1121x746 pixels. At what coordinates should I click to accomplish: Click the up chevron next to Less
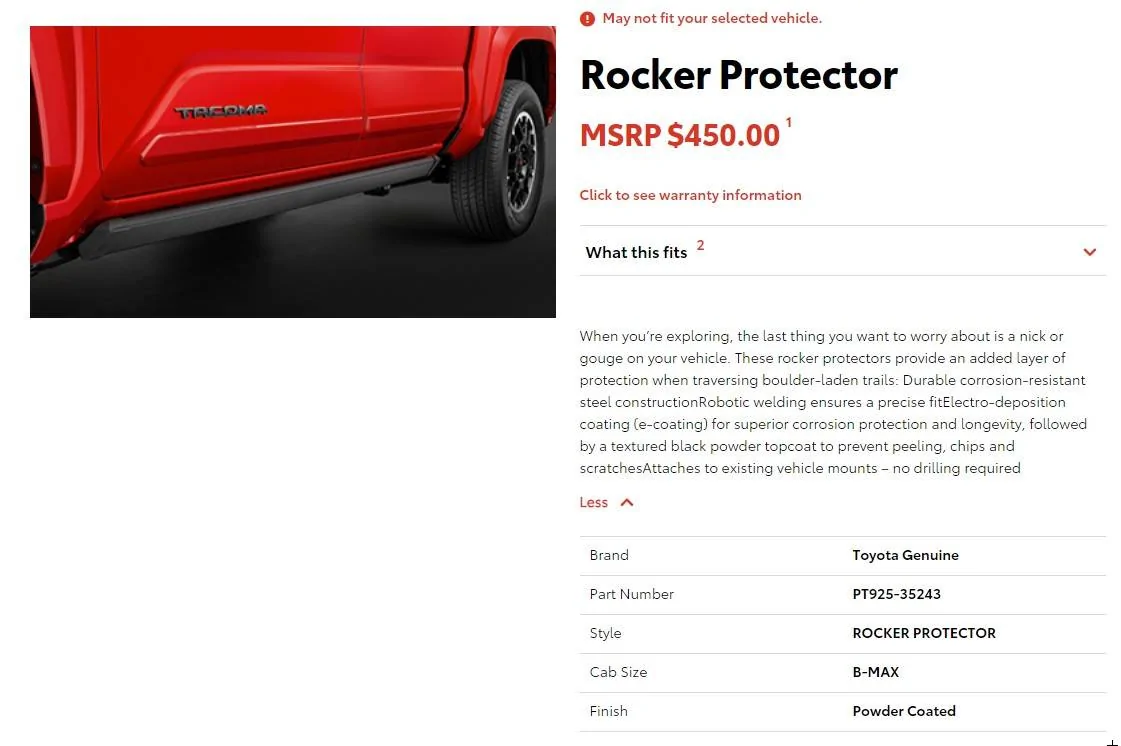(627, 502)
